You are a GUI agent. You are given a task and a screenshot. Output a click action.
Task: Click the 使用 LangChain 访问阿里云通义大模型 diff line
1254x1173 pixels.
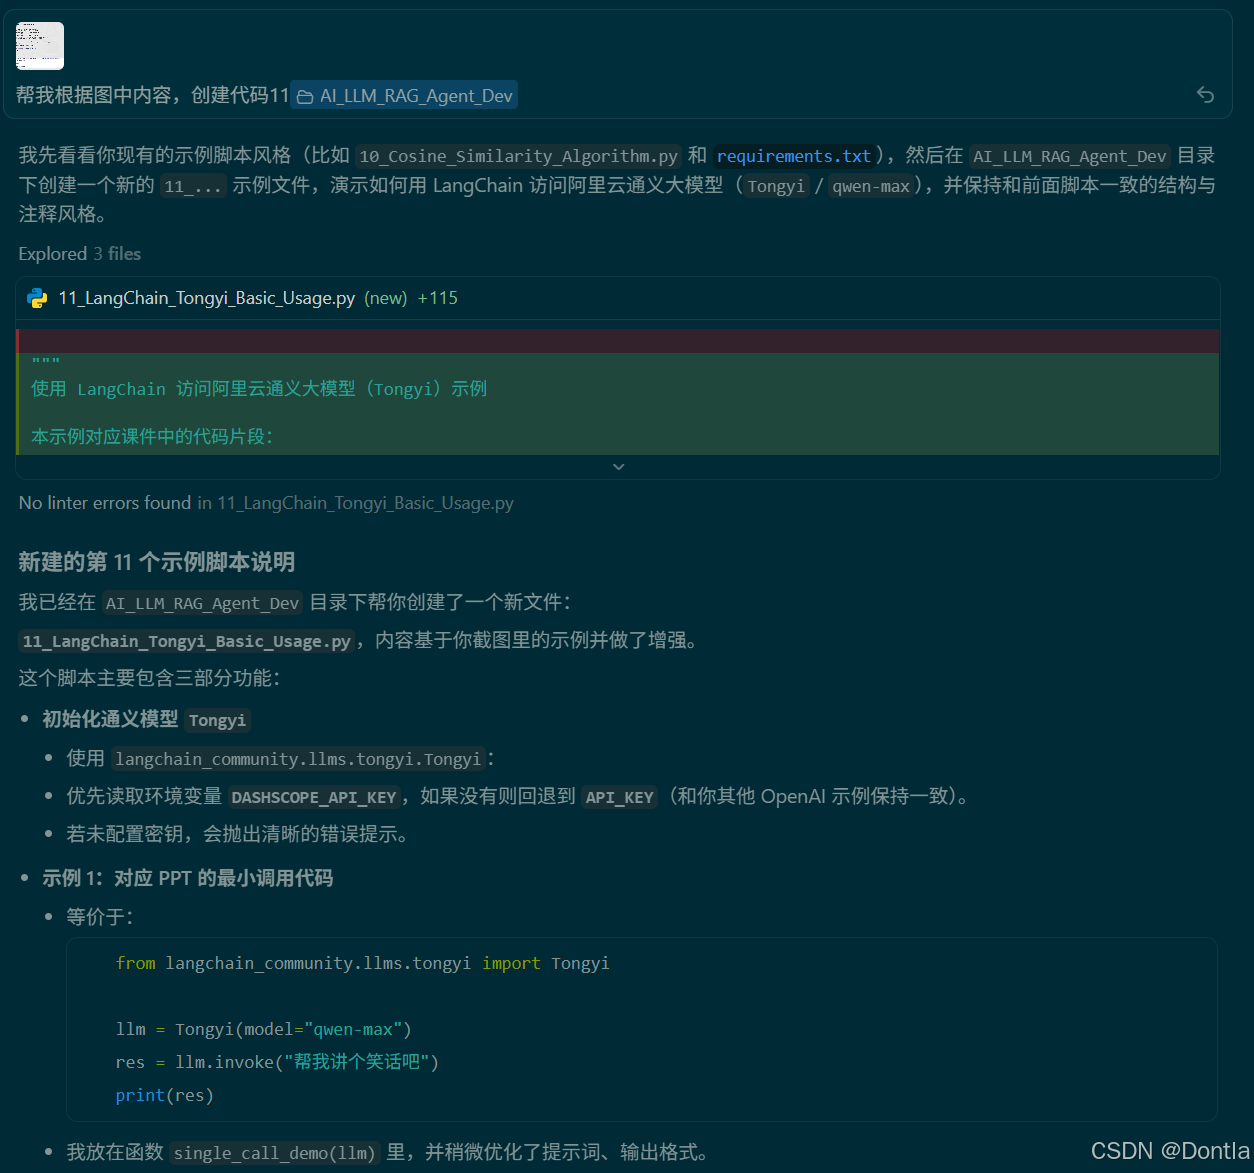259,389
